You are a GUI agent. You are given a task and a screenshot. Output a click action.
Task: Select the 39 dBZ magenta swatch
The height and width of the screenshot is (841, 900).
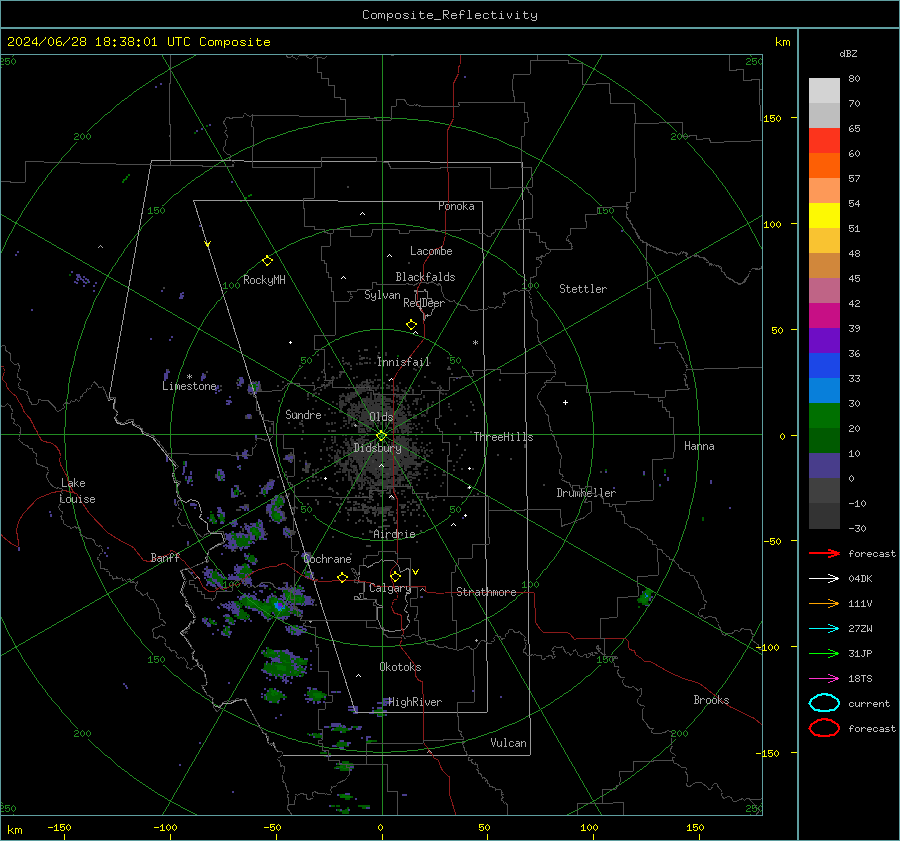824,316
